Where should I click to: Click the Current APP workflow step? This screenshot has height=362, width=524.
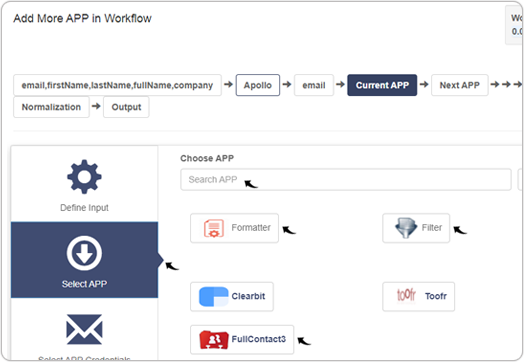tap(382, 85)
